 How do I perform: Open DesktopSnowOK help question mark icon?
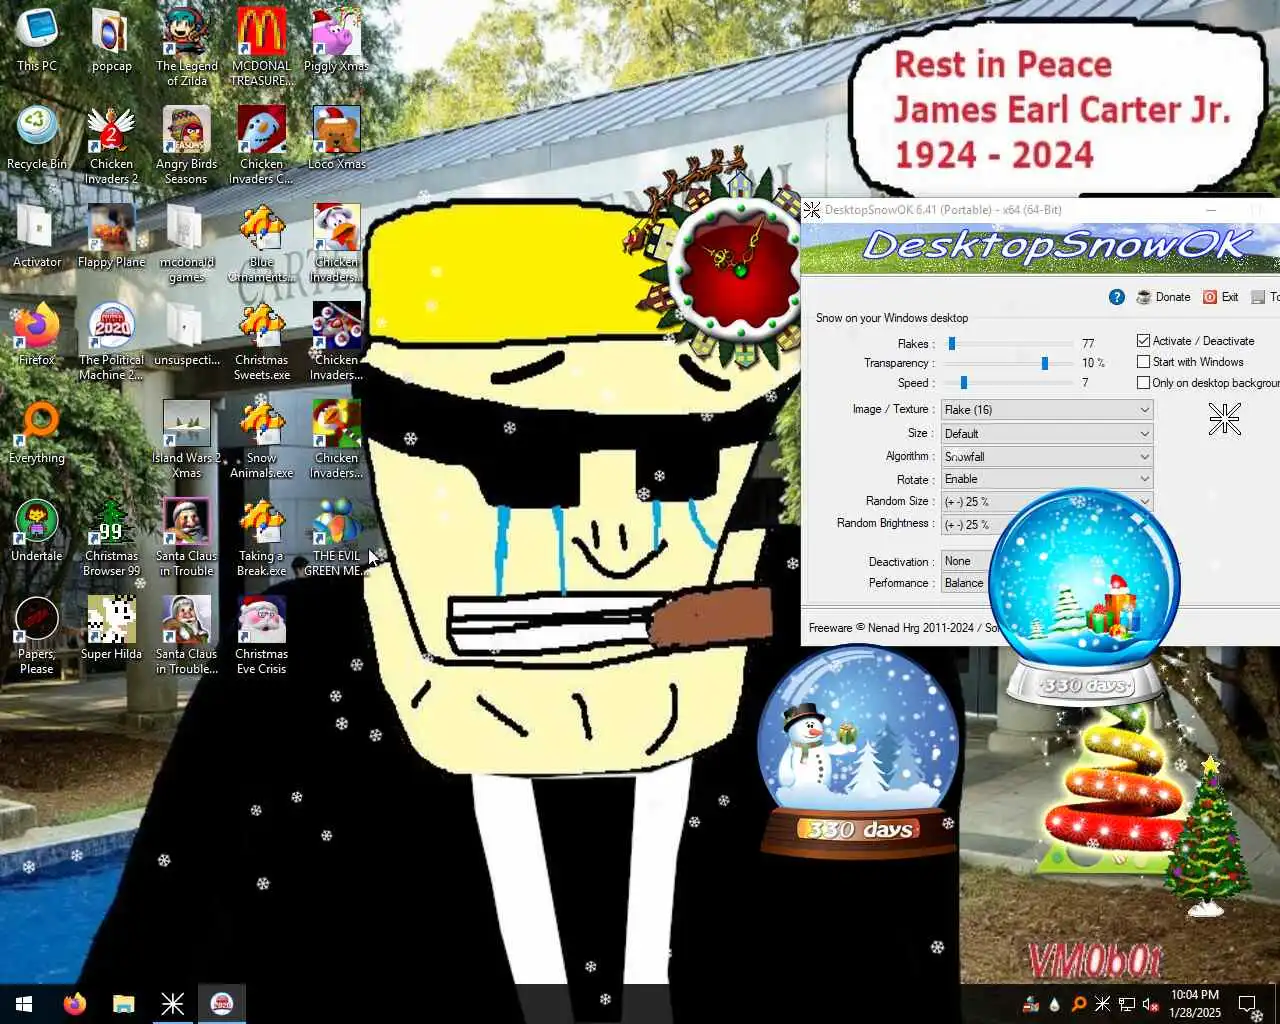1117,297
